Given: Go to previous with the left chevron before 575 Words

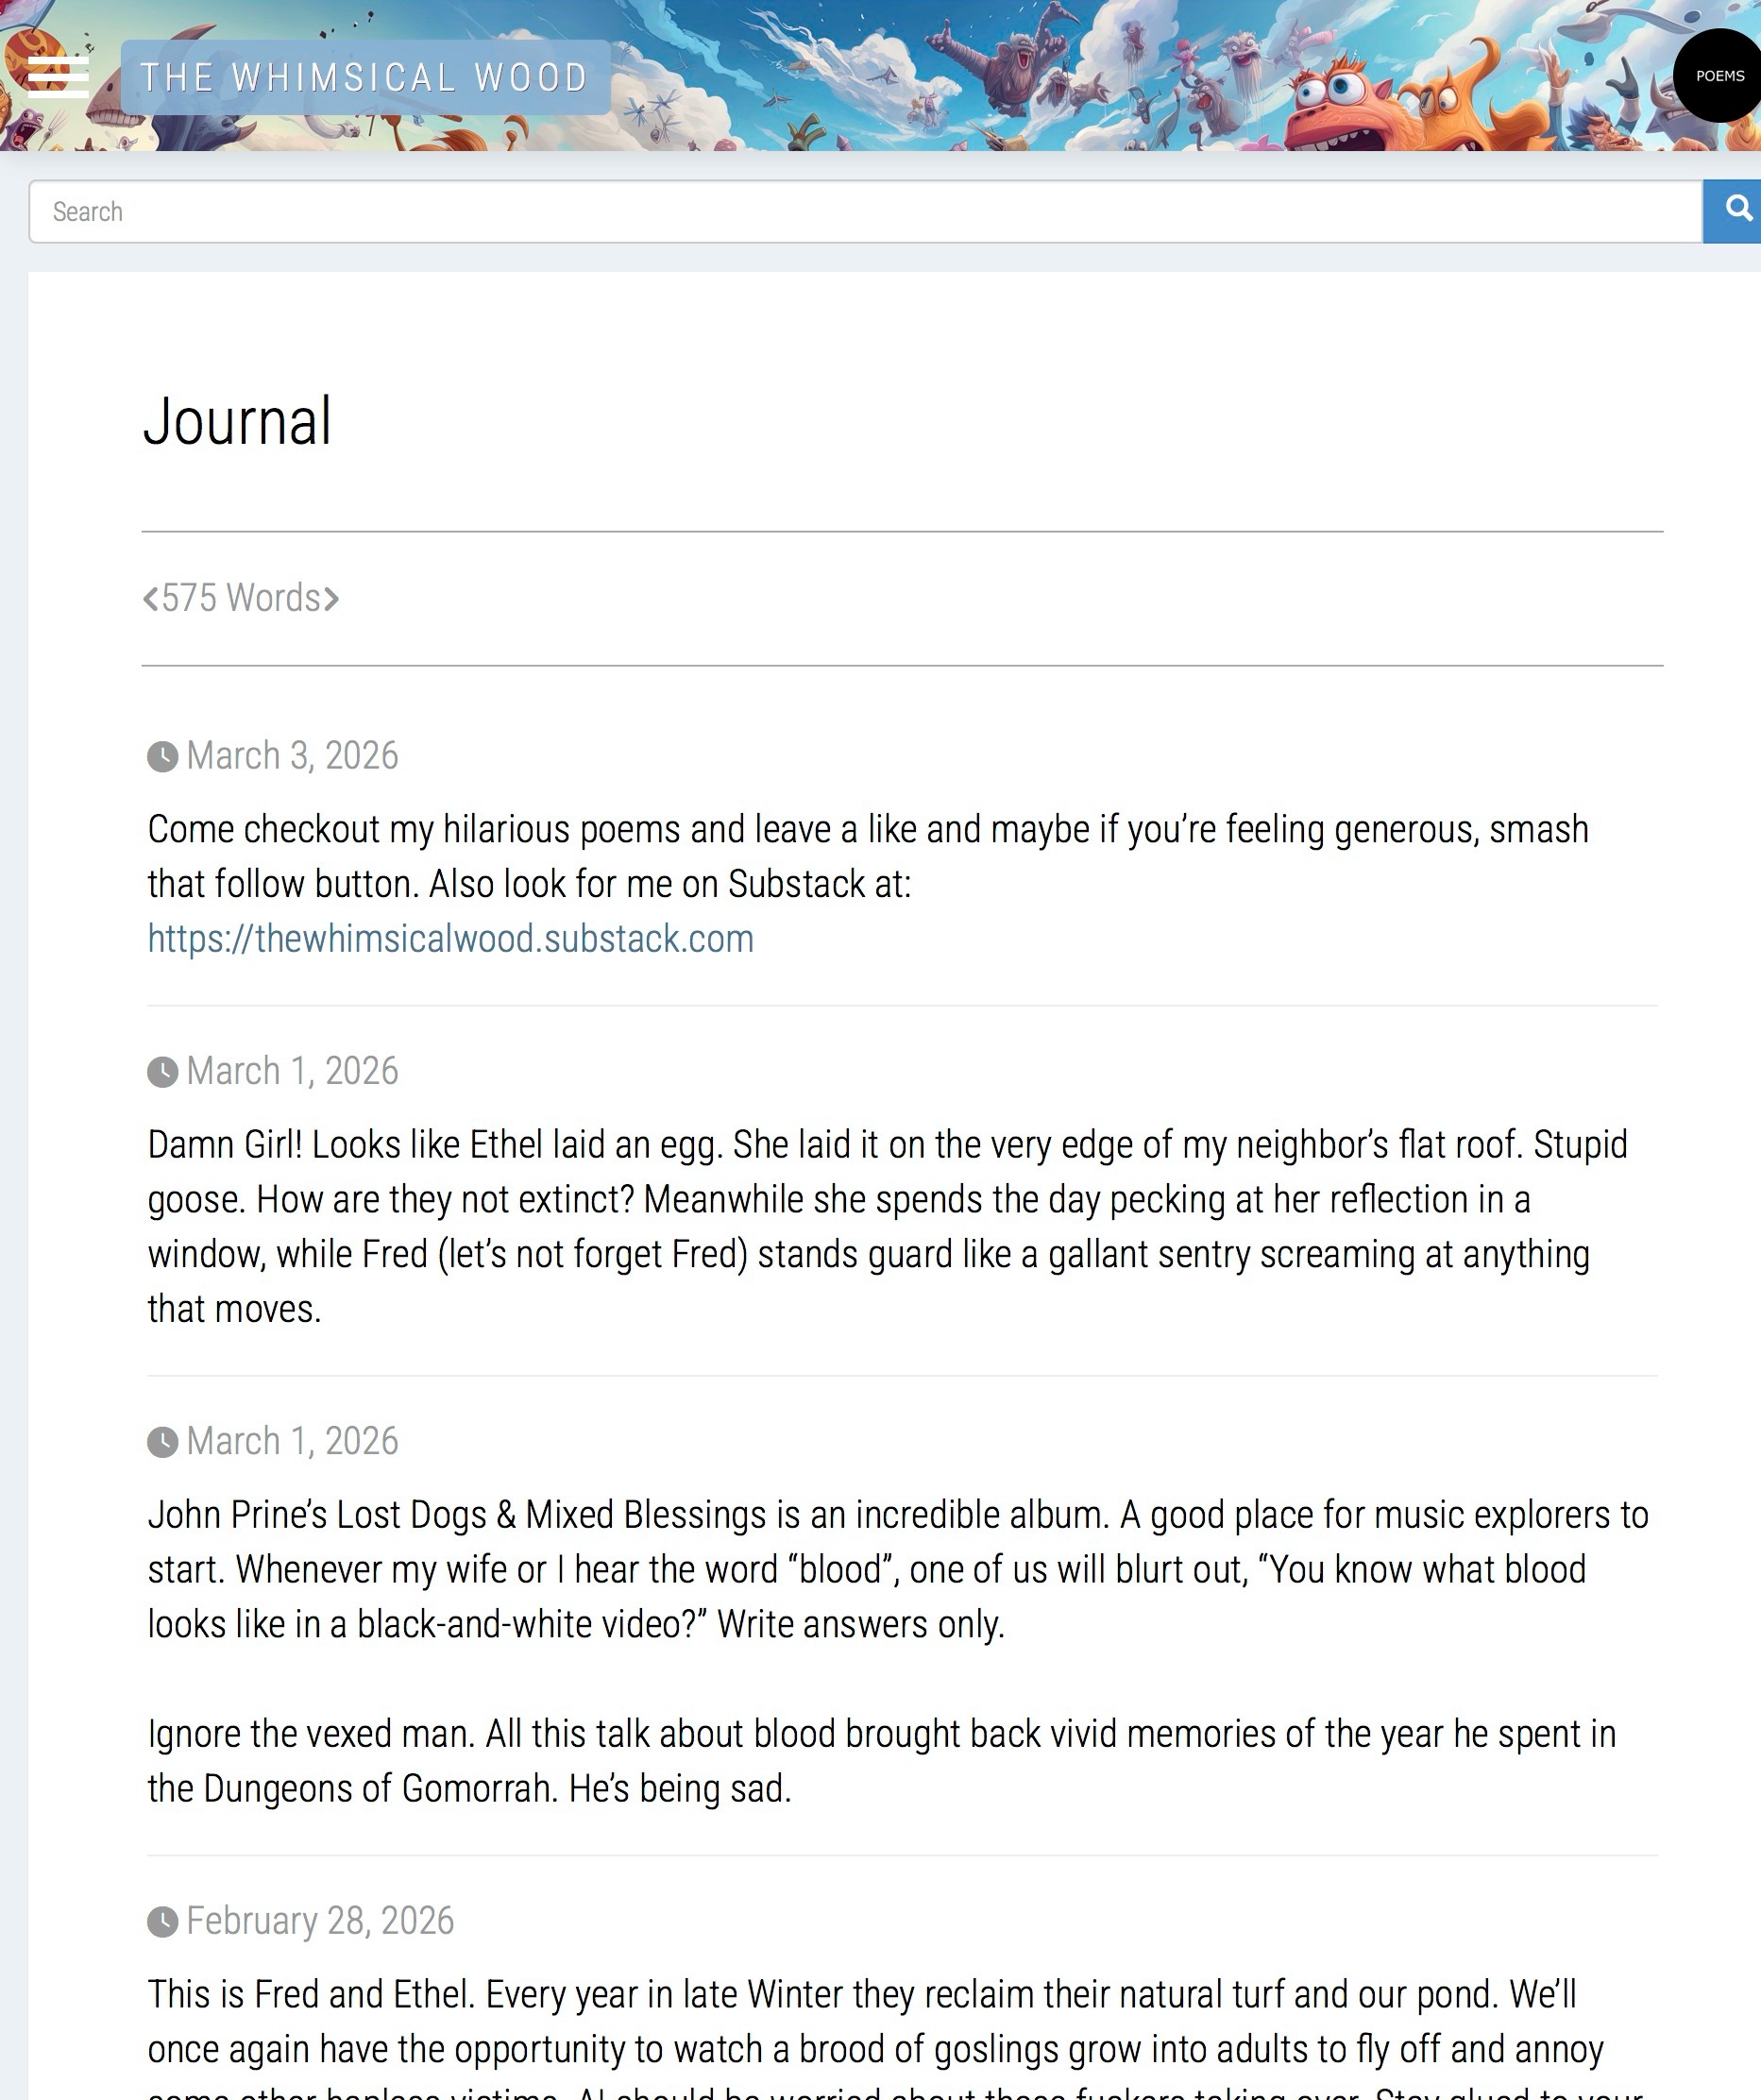Looking at the screenshot, I should click(x=151, y=599).
